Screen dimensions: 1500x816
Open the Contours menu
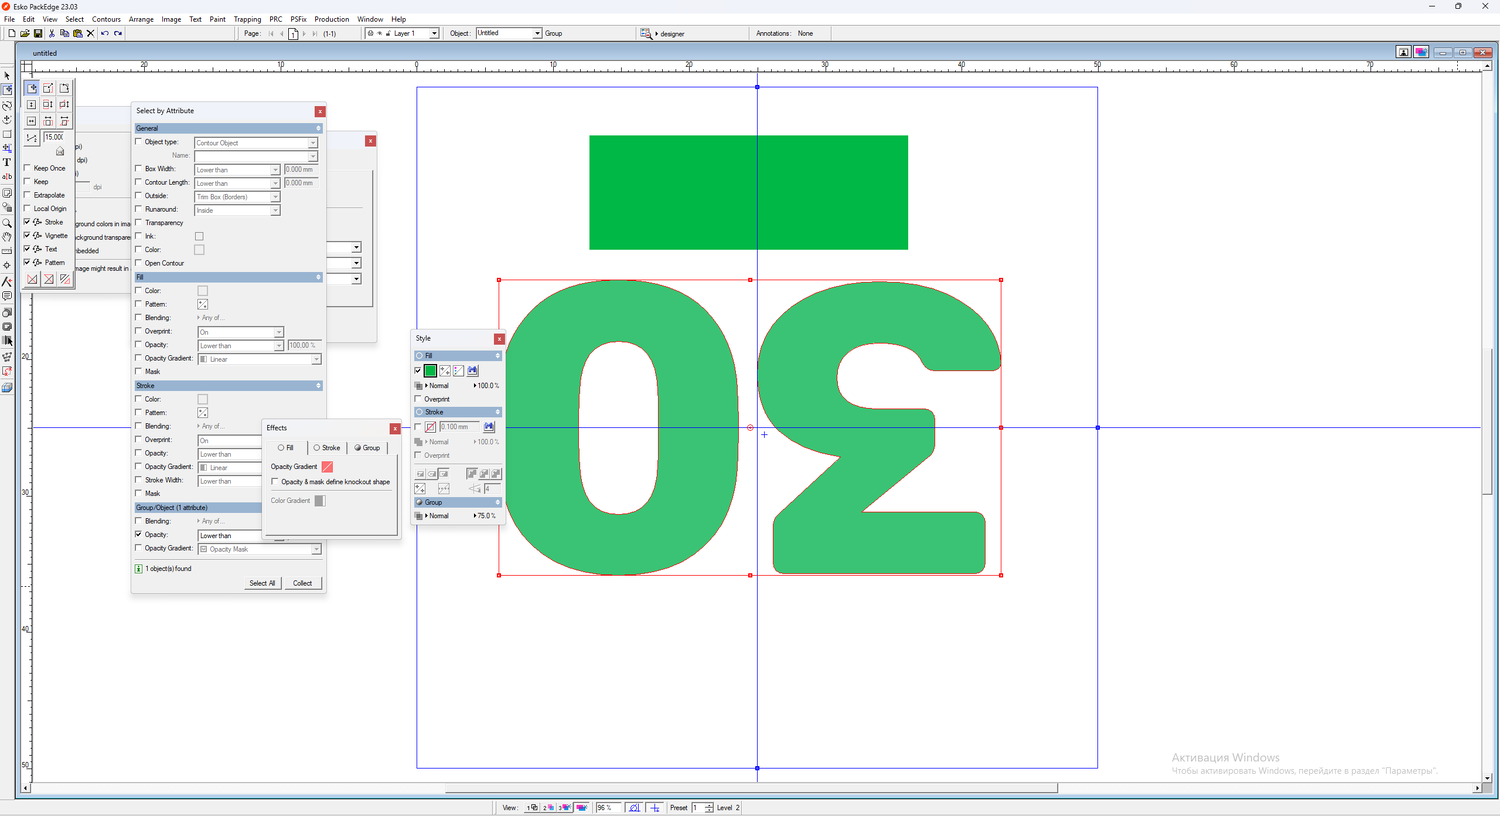point(106,19)
